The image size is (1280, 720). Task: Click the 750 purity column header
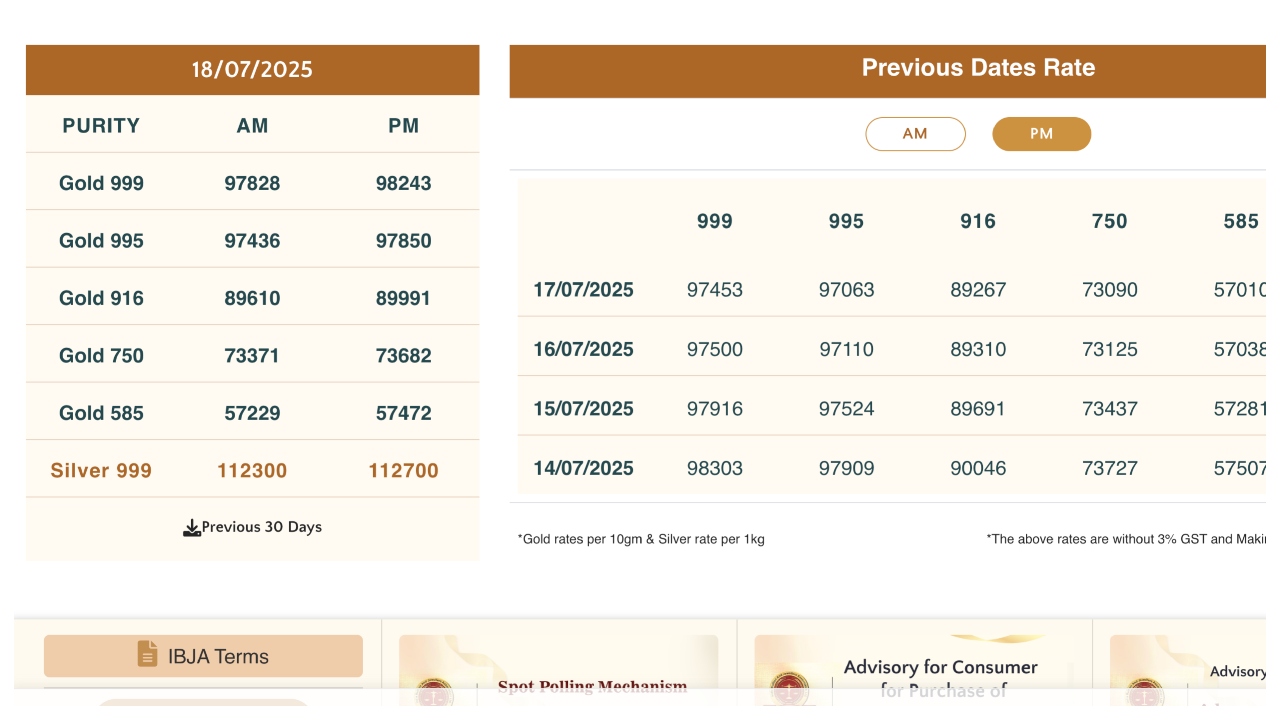(1109, 222)
